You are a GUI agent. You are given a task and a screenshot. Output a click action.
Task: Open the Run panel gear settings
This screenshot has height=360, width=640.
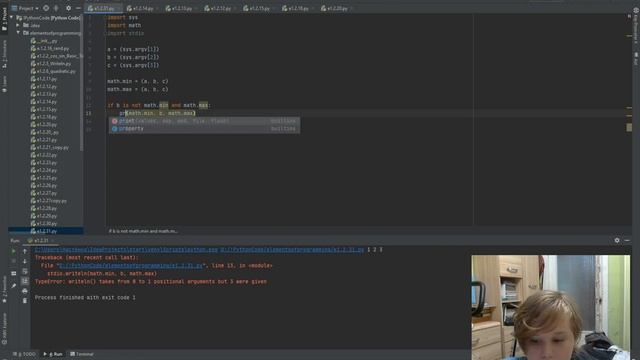point(617,240)
